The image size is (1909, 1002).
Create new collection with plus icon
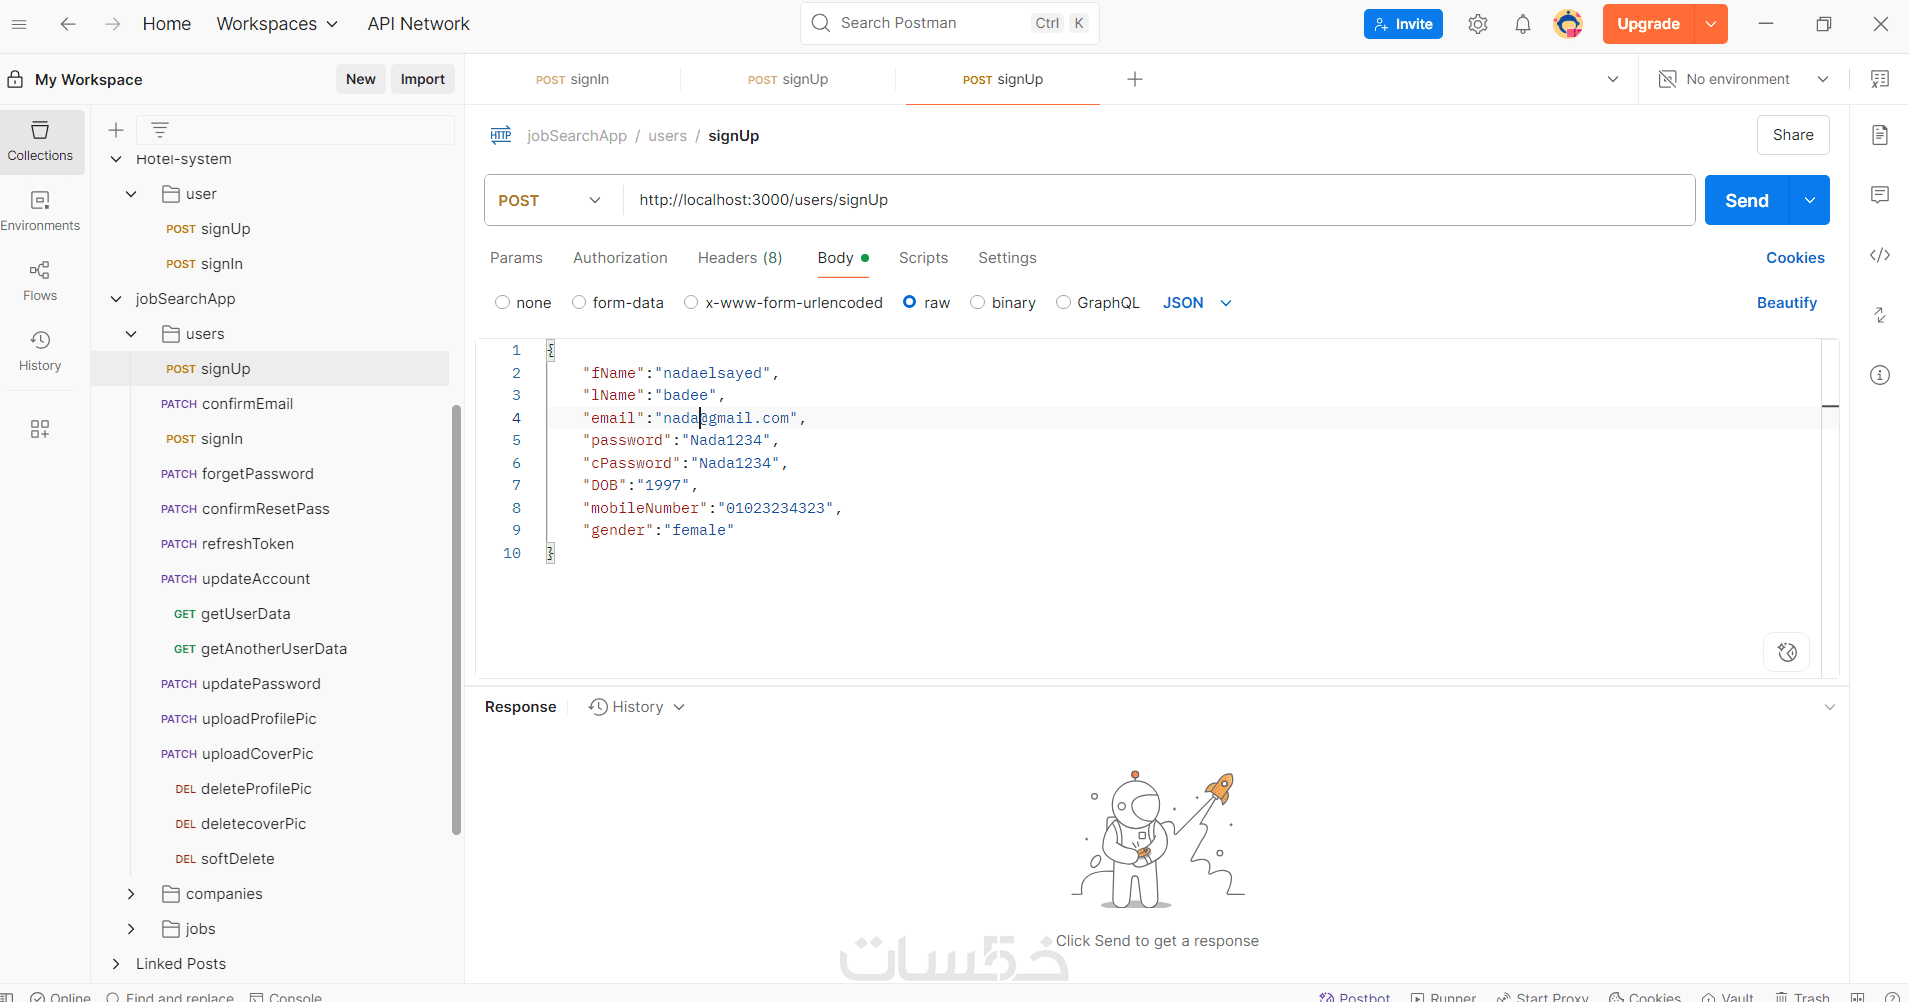116,130
